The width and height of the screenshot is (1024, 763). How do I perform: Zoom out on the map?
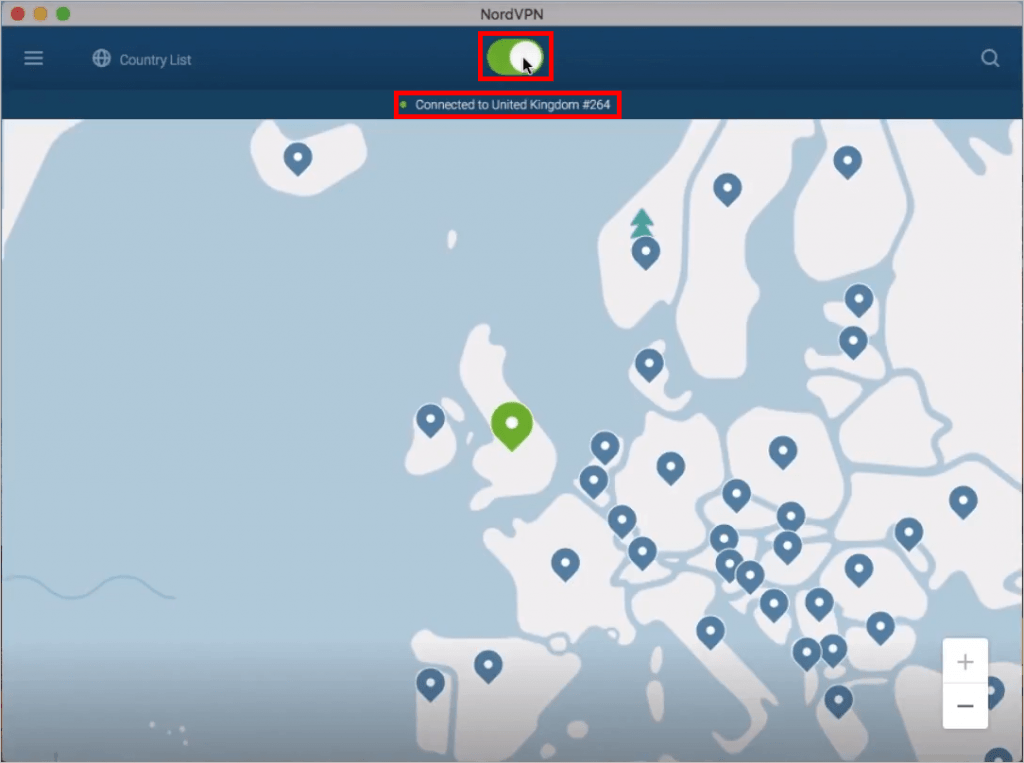(x=965, y=705)
